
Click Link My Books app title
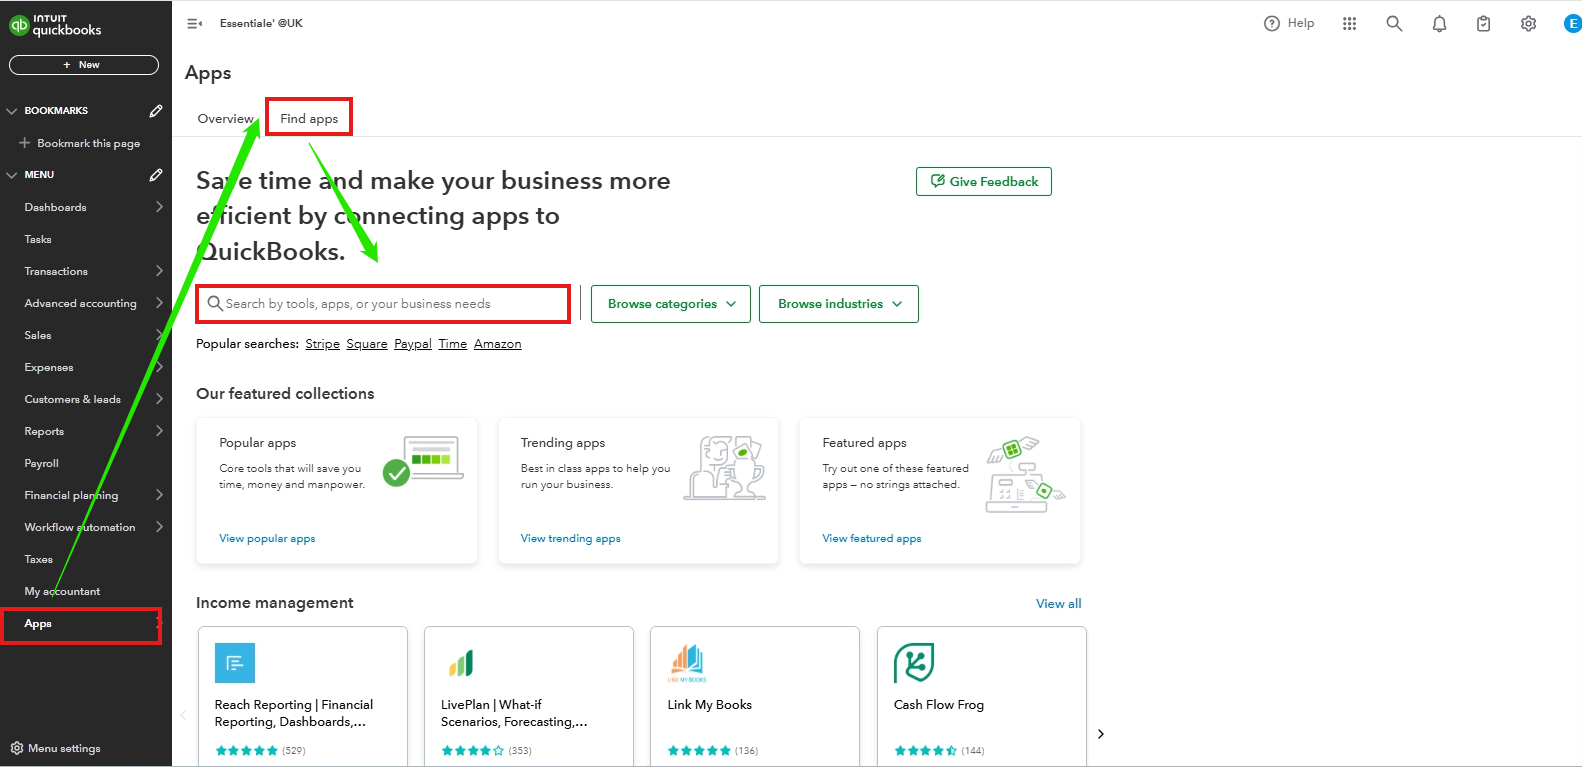710,705
